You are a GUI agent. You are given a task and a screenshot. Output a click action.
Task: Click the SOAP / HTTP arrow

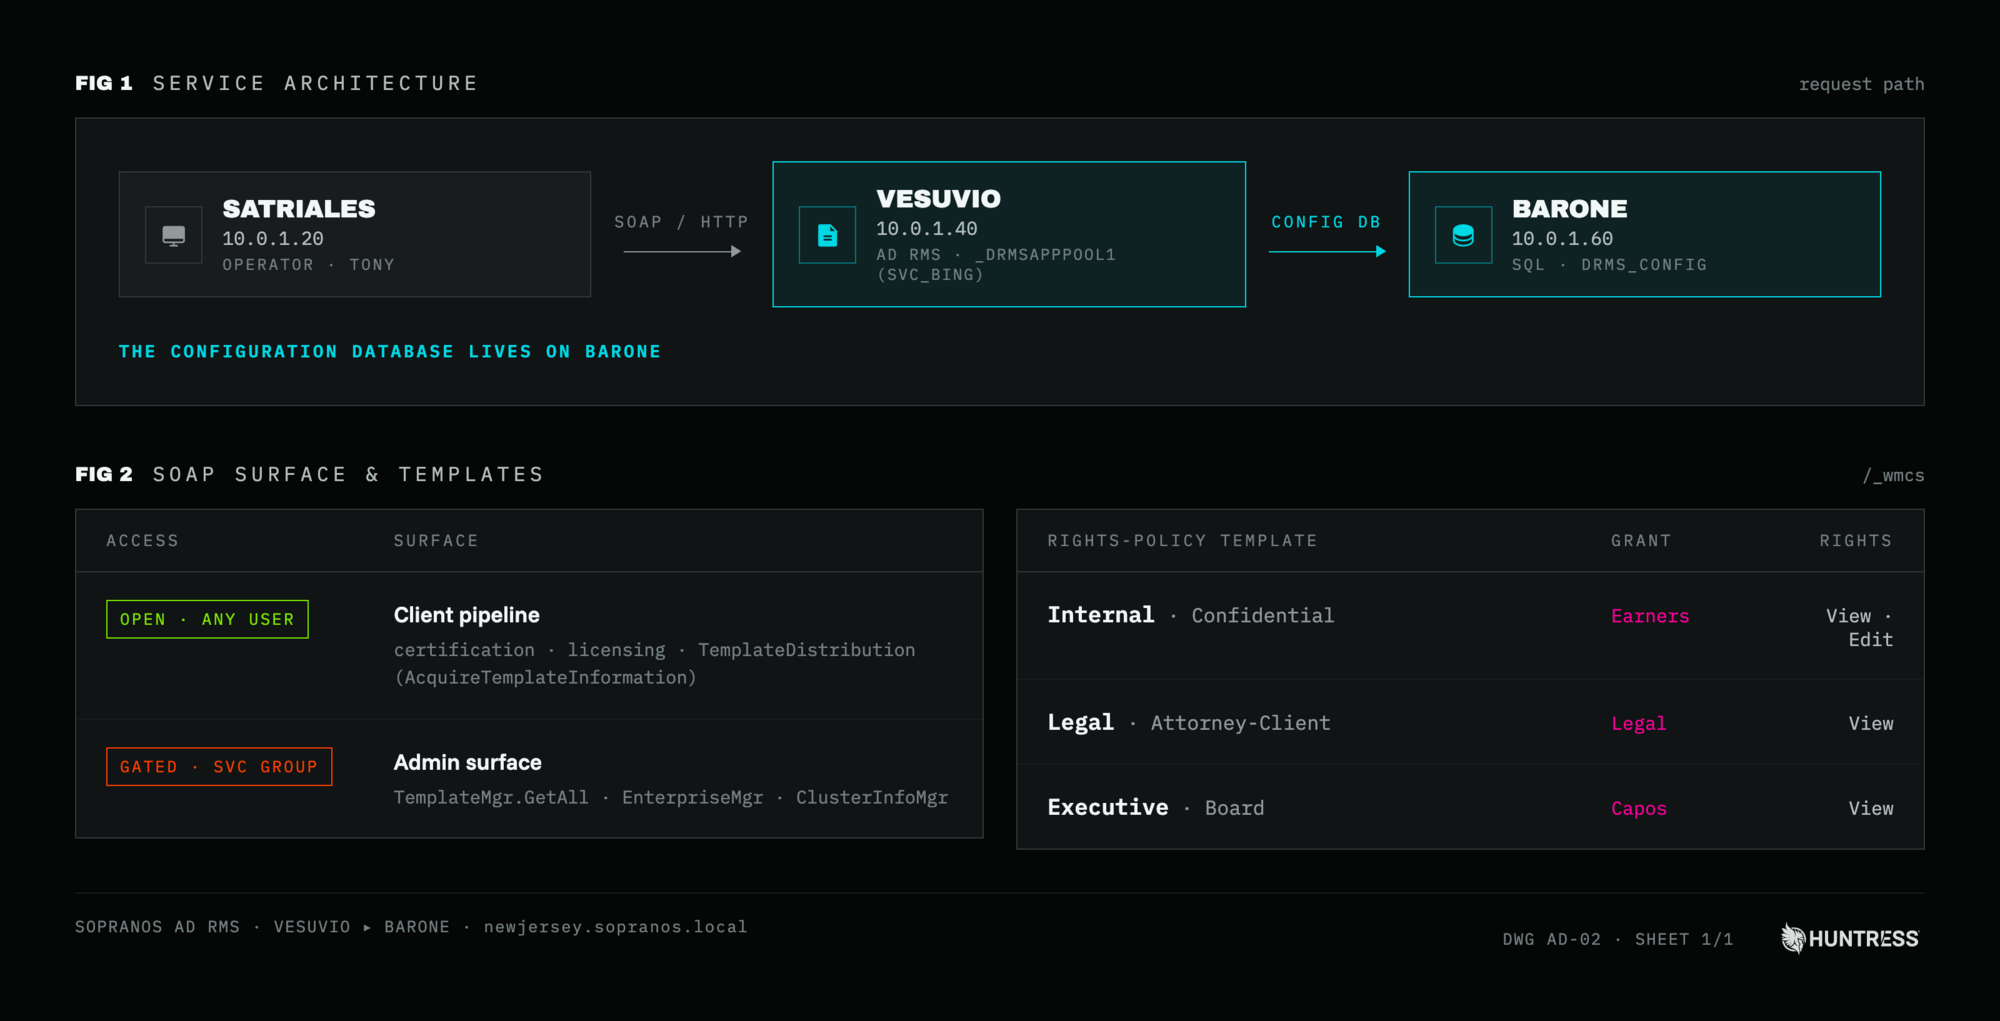(682, 252)
